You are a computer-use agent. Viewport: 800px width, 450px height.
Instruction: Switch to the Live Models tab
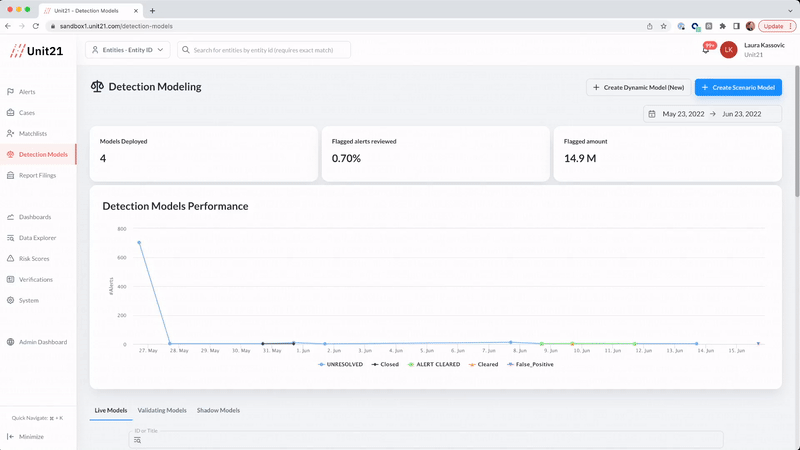click(x=111, y=410)
